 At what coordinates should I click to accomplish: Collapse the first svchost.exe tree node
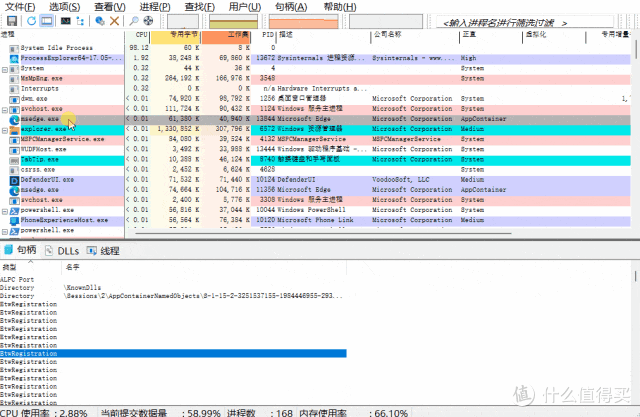(5, 110)
